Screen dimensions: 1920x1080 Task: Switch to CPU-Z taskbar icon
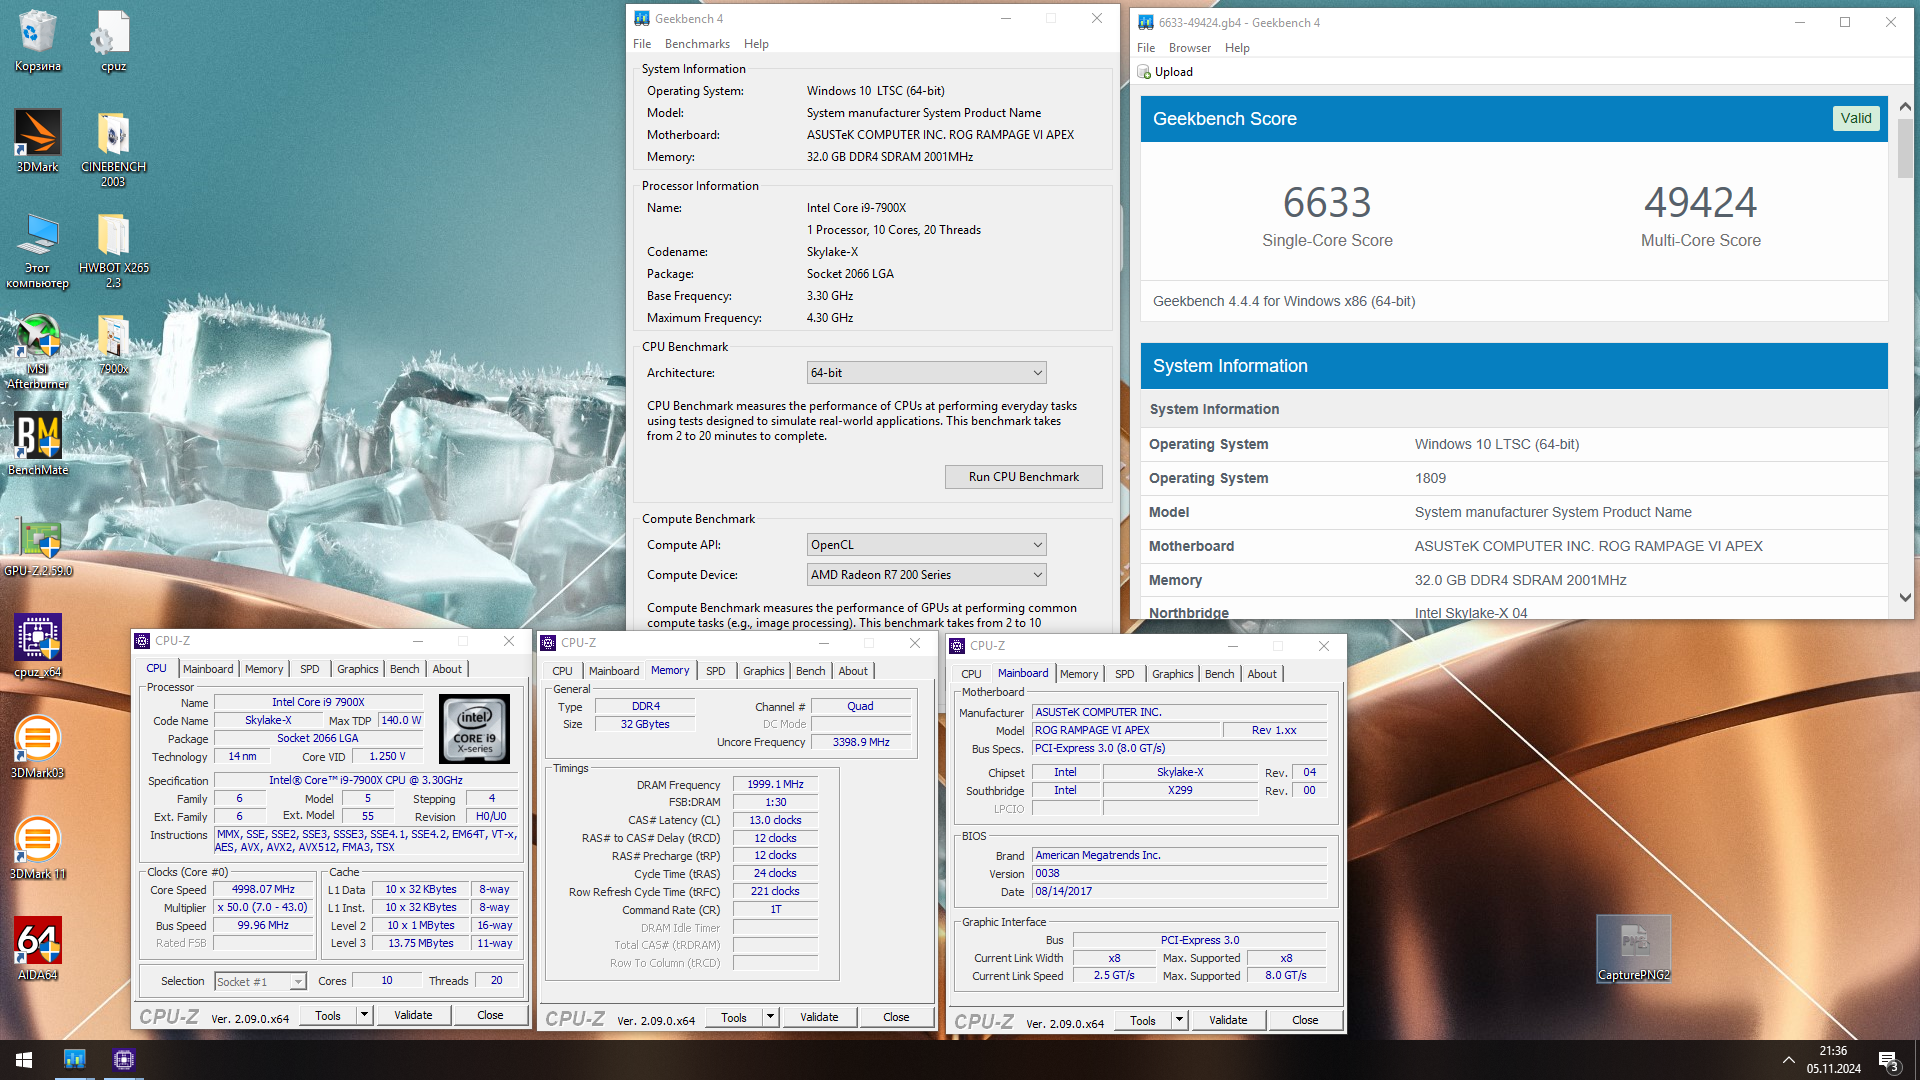[x=124, y=1059]
